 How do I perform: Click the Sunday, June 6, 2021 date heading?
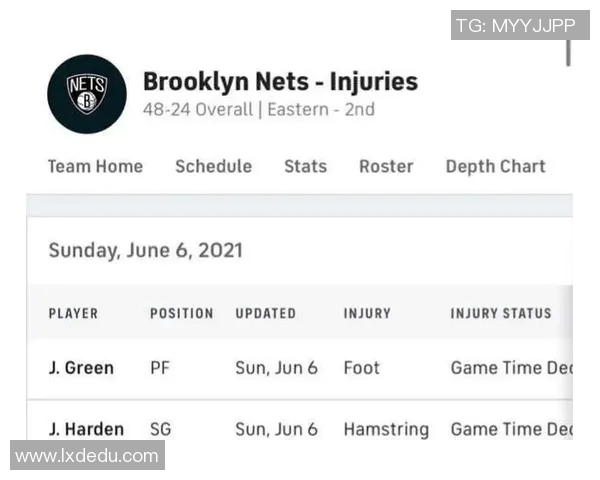coord(145,250)
